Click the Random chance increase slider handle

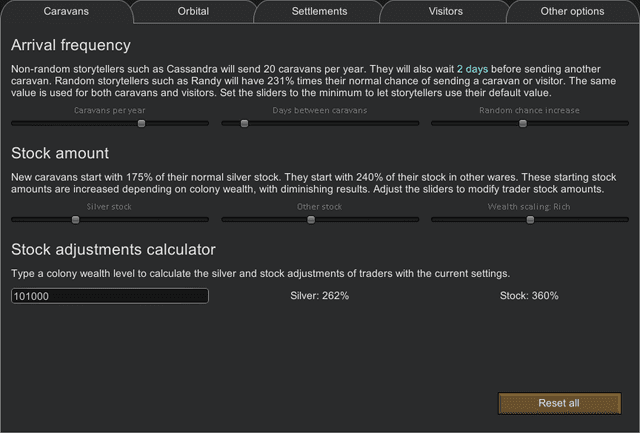(522, 124)
